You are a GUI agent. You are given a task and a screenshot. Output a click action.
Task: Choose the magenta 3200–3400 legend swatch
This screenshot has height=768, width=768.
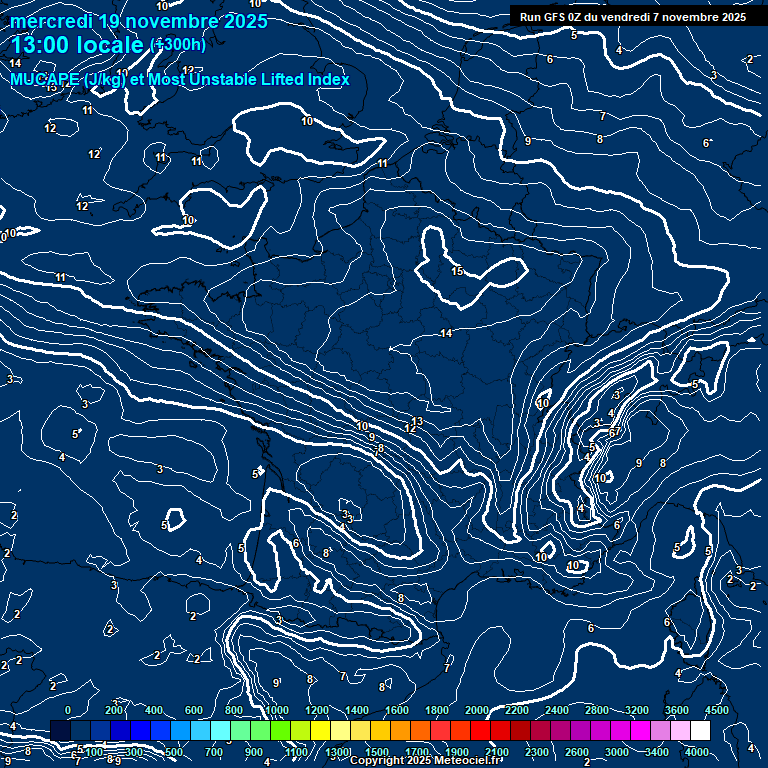[x=640, y=730]
